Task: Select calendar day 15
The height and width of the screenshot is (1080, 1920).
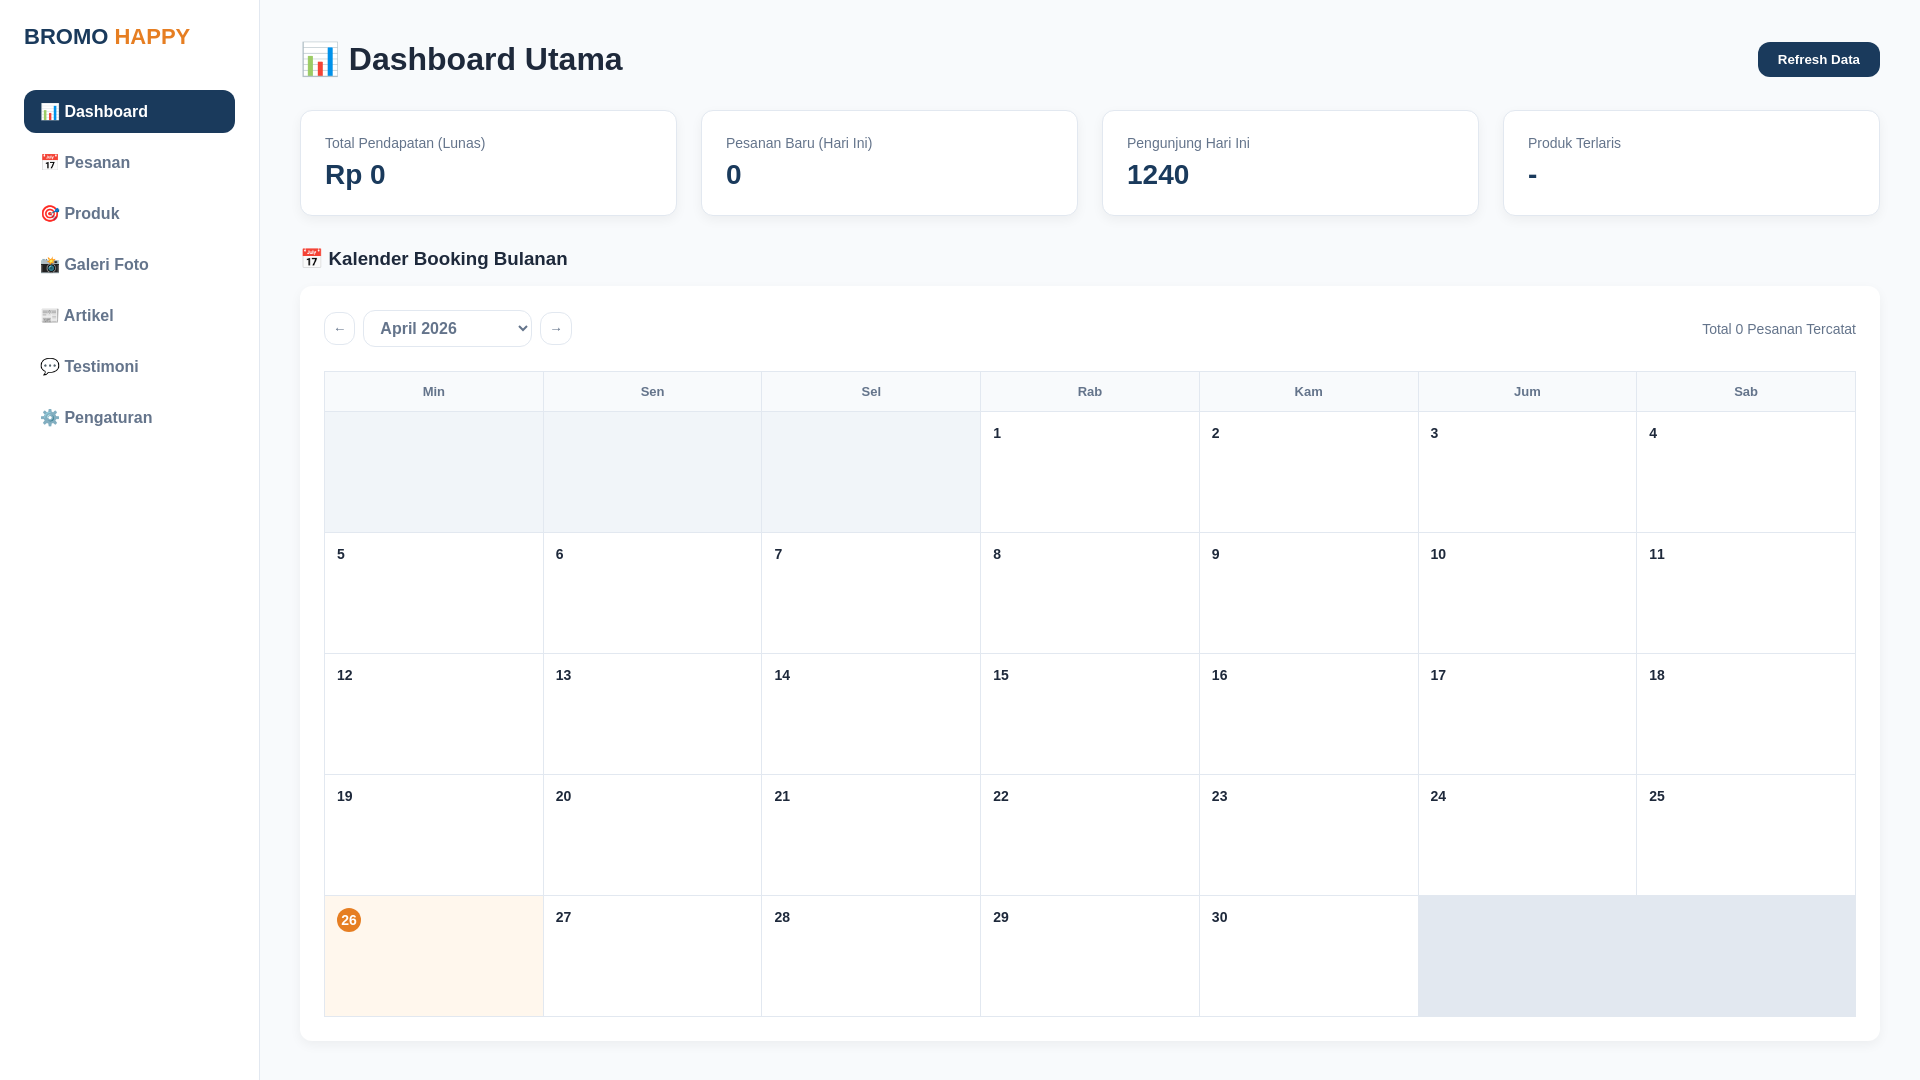Action: pyautogui.click(x=1089, y=713)
